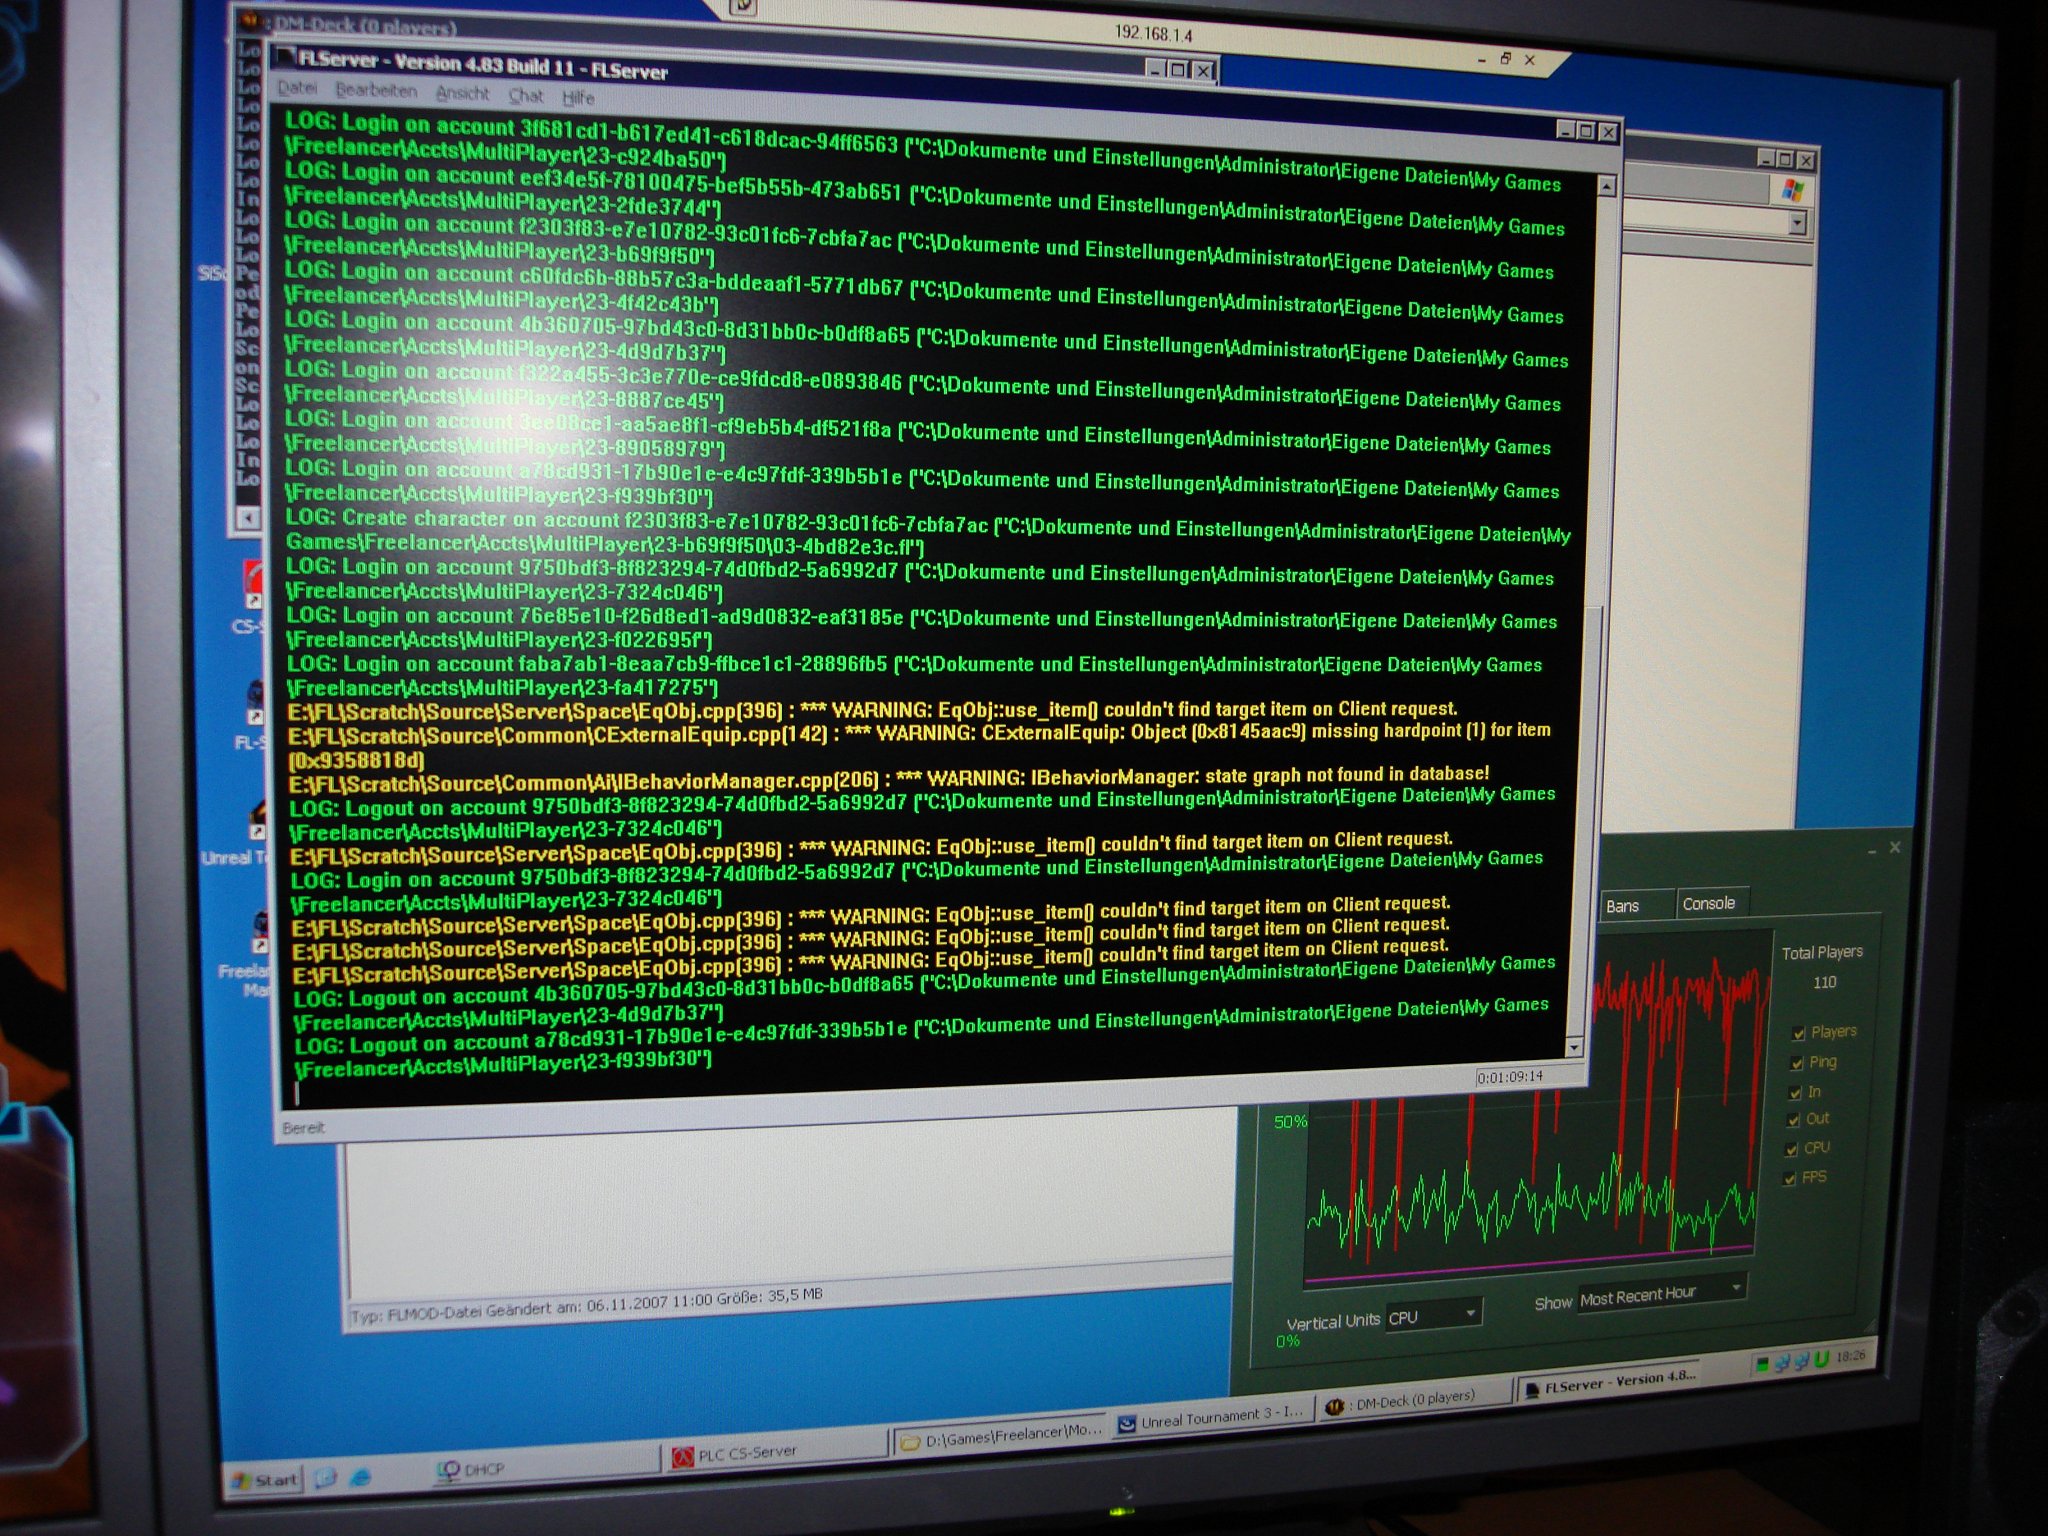
Task: Minimize the FLServer inner console window
Action: [x=1565, y=129]
